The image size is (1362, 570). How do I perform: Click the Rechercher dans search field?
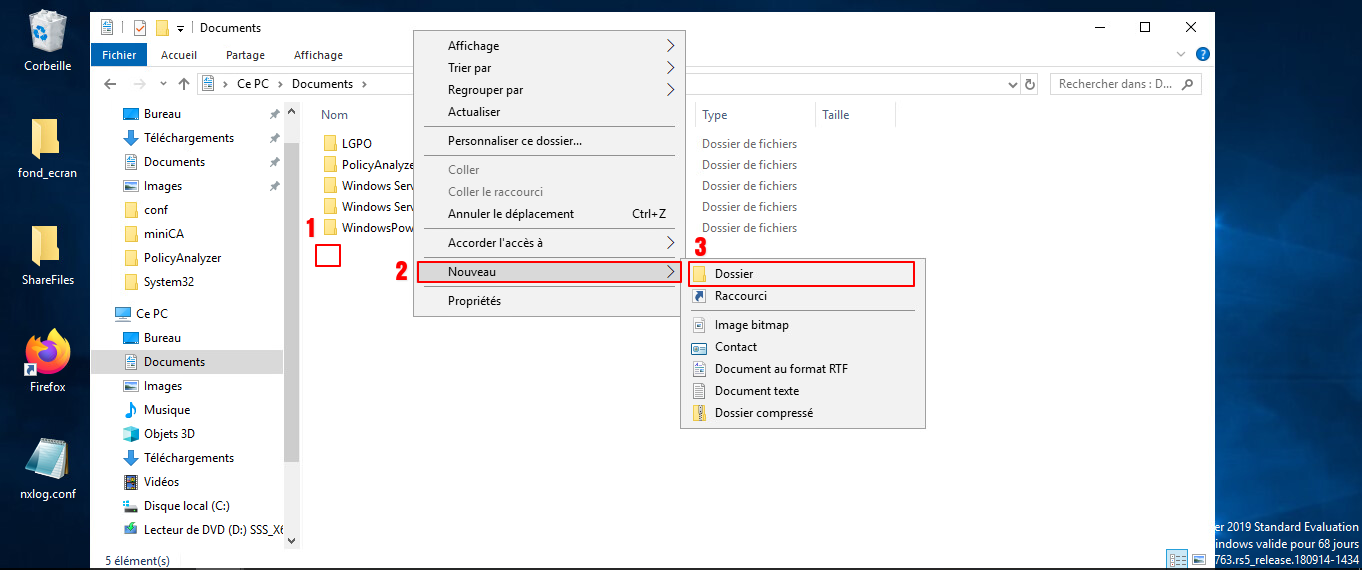[x=1115, y=84]
